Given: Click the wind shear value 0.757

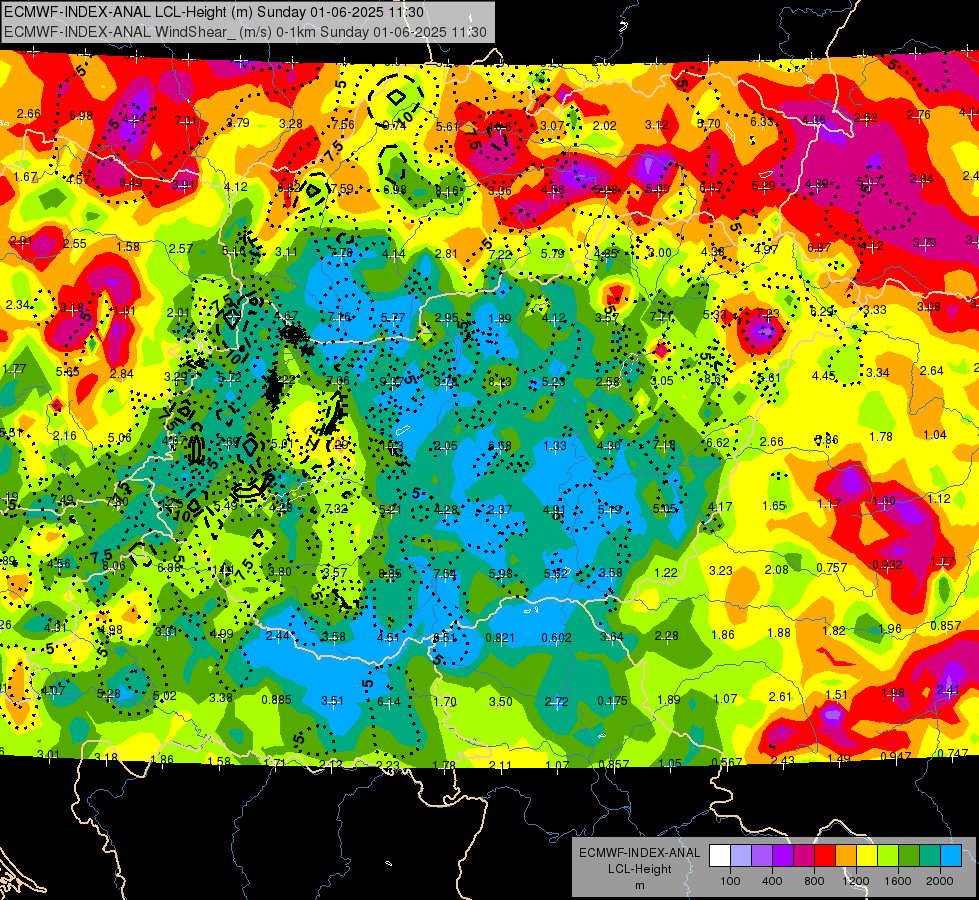Looking at the screenshot, I should [x=832, y=568].
